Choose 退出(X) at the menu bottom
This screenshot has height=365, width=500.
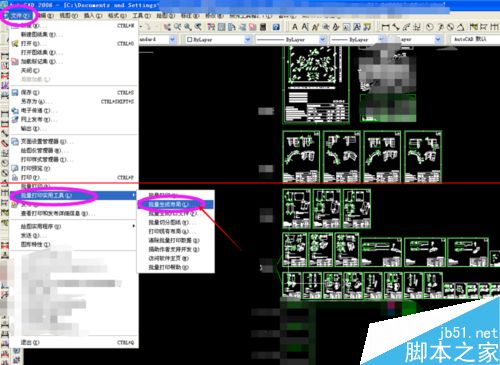73,342
